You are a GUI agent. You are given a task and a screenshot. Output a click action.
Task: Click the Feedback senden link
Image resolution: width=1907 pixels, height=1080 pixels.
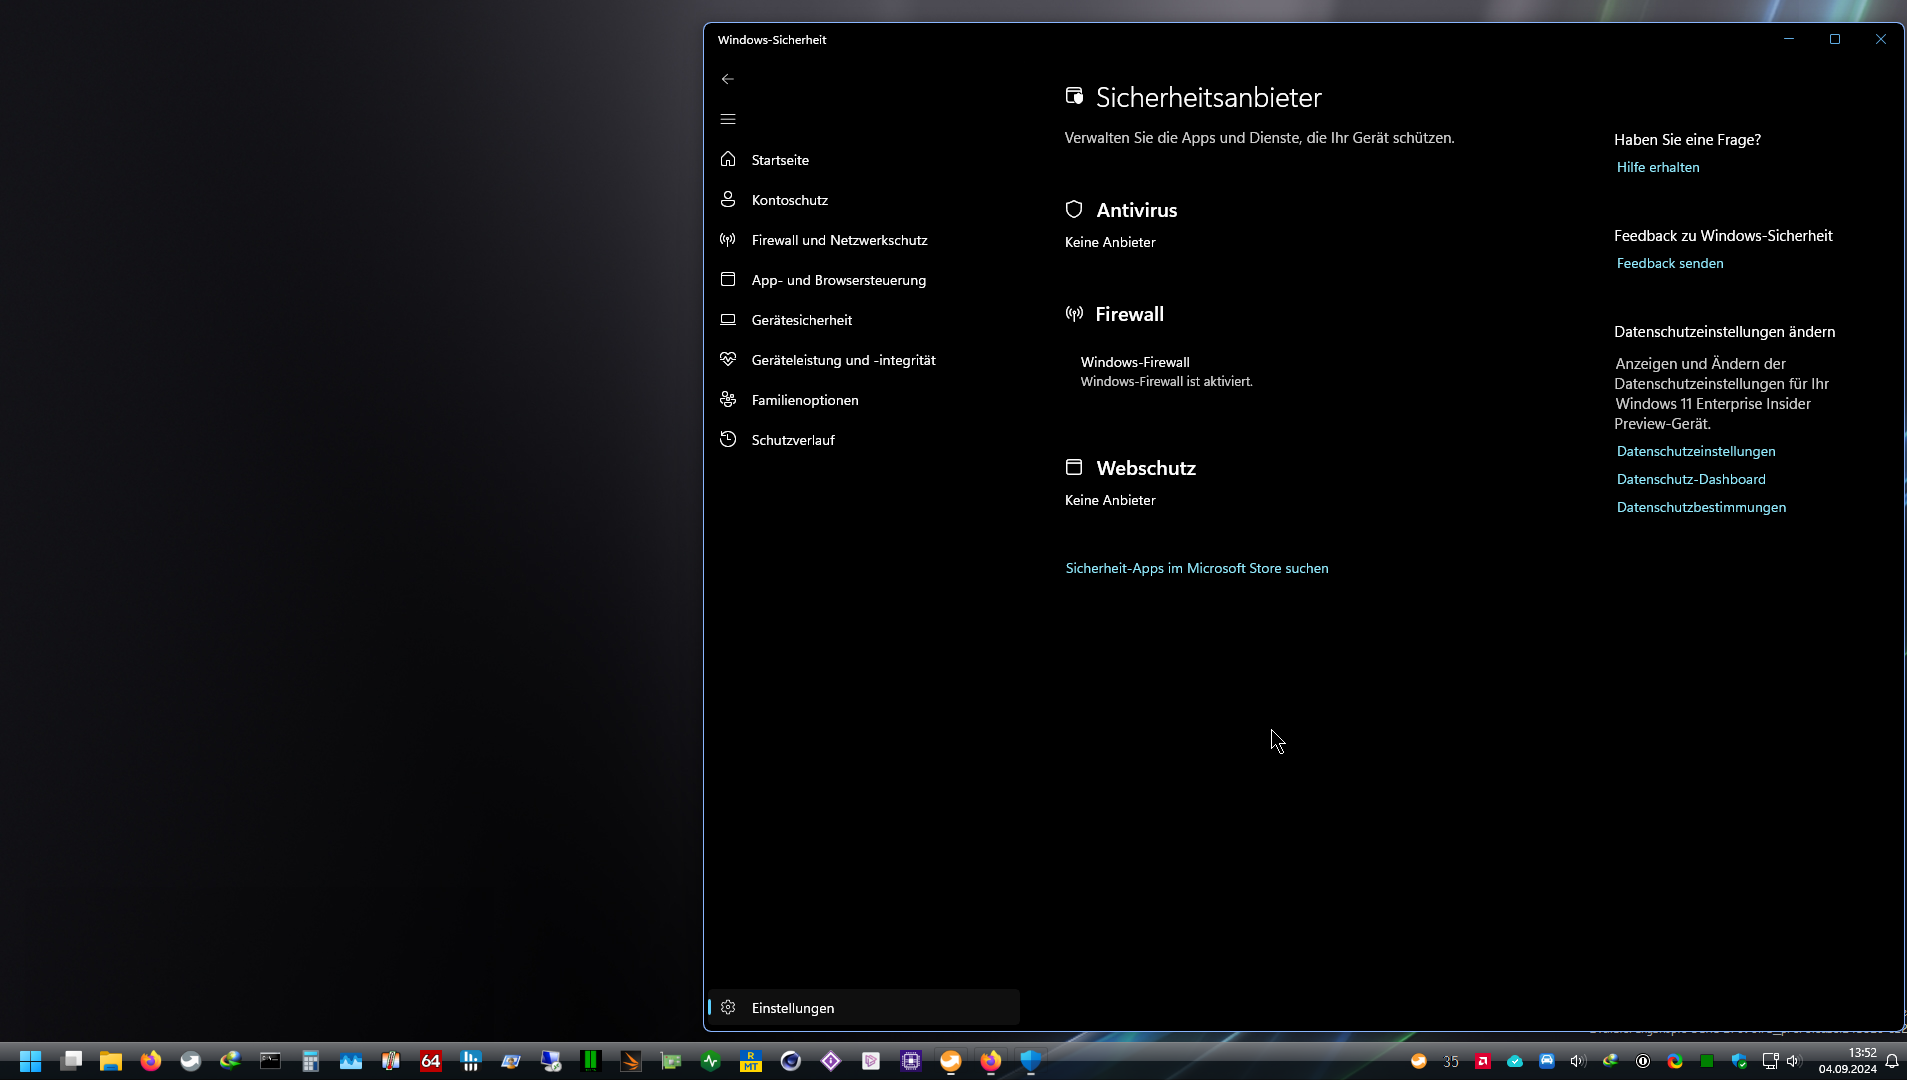1670,263
